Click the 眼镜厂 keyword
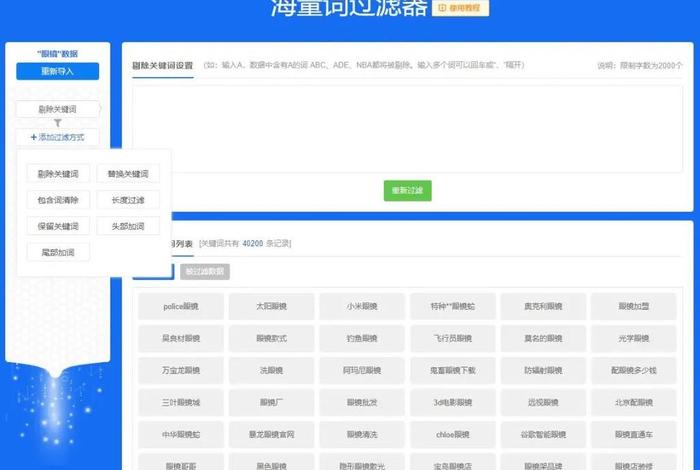 pyautogui.click(x=271, y=402)
